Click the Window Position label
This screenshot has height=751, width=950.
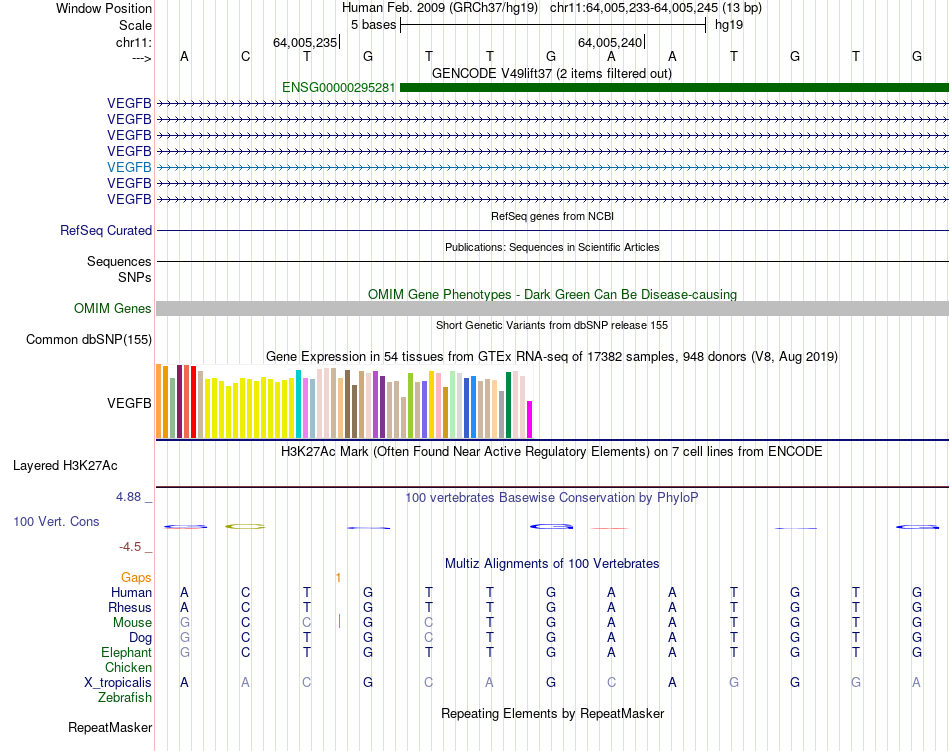coord(104,8)
